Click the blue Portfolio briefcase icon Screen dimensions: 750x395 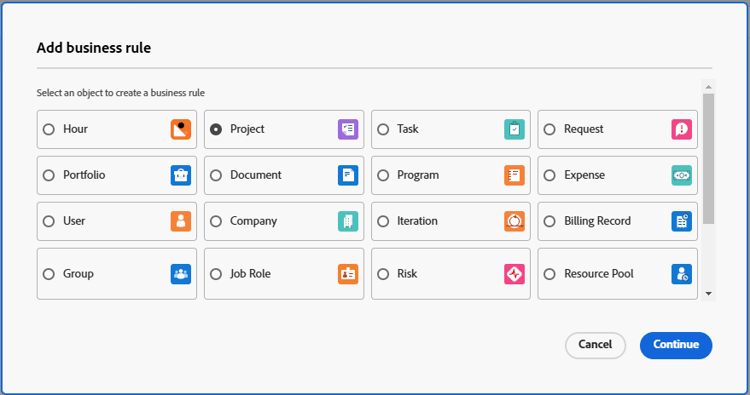[181, 175]
